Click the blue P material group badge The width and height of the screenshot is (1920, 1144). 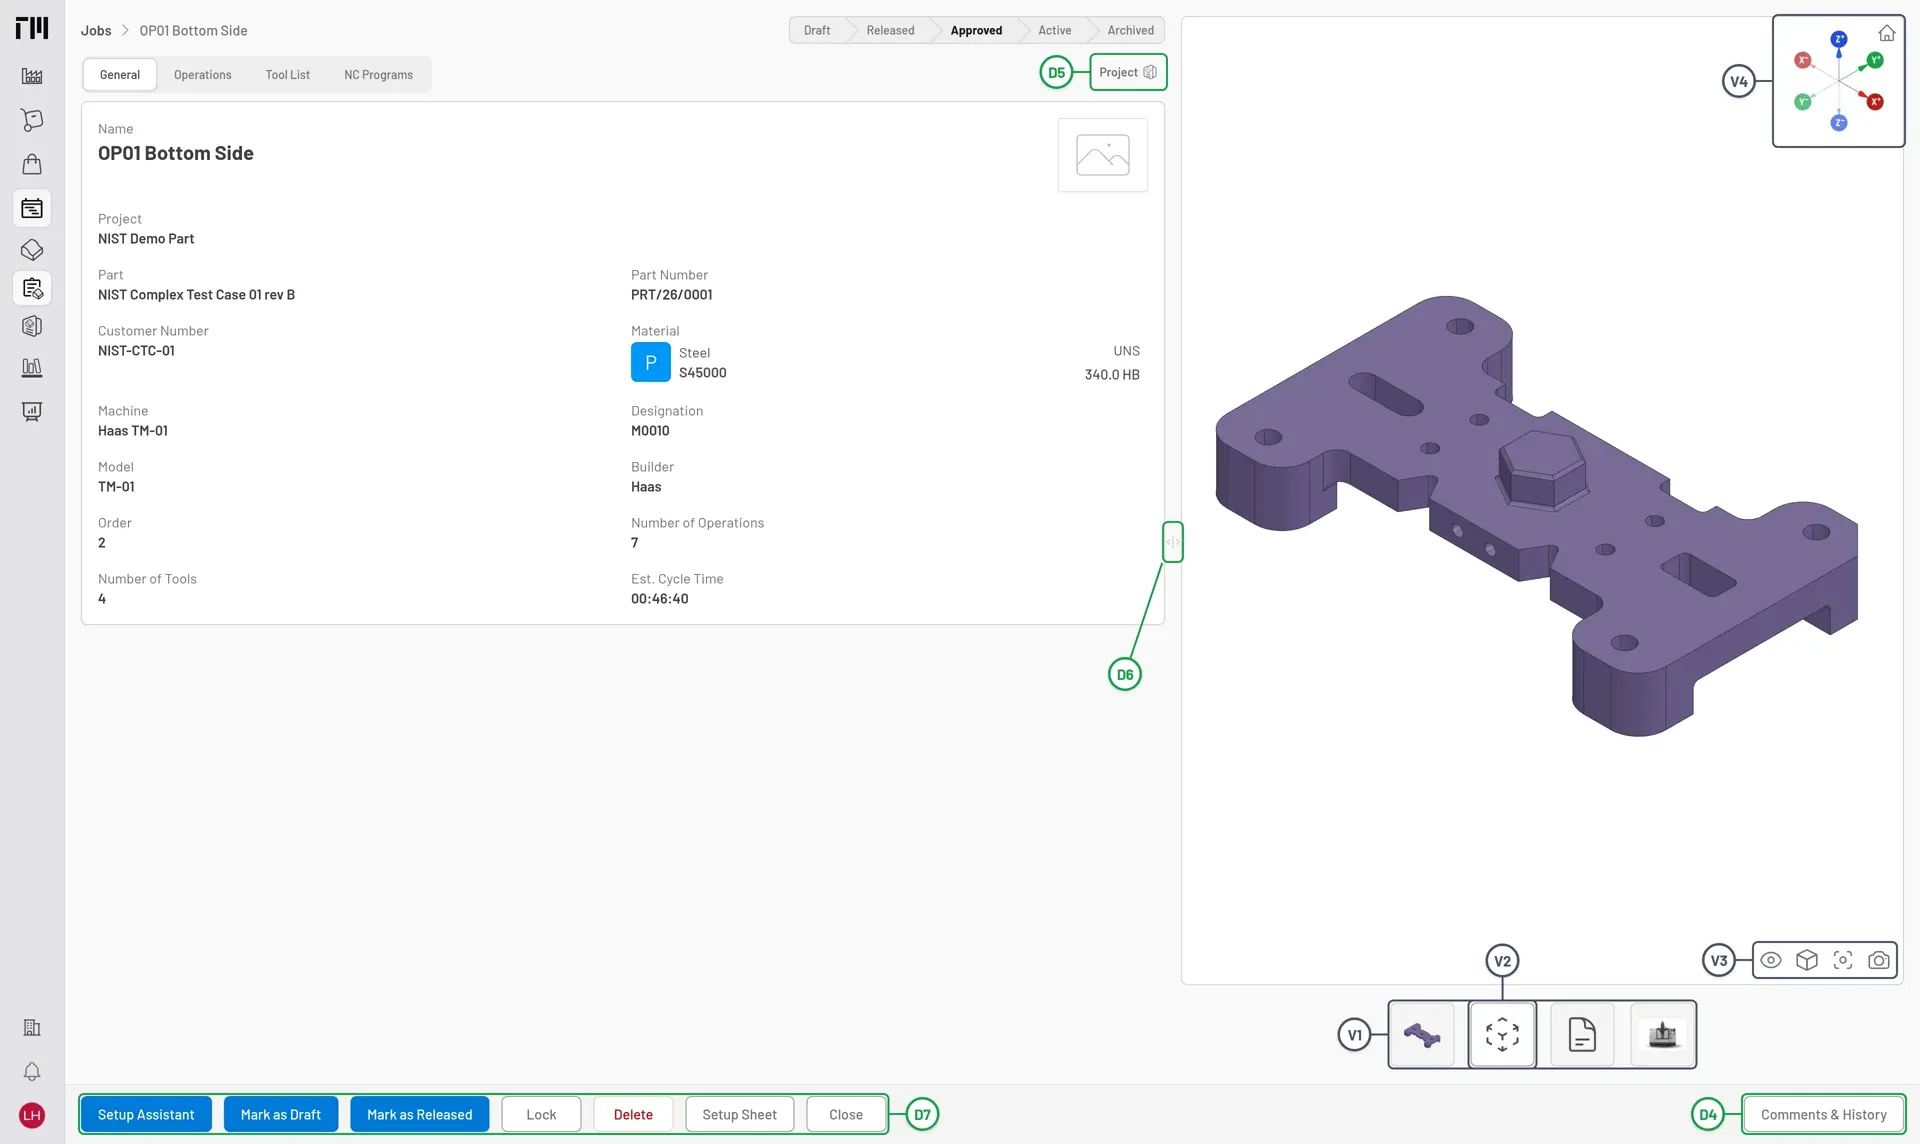coord(651,362)
